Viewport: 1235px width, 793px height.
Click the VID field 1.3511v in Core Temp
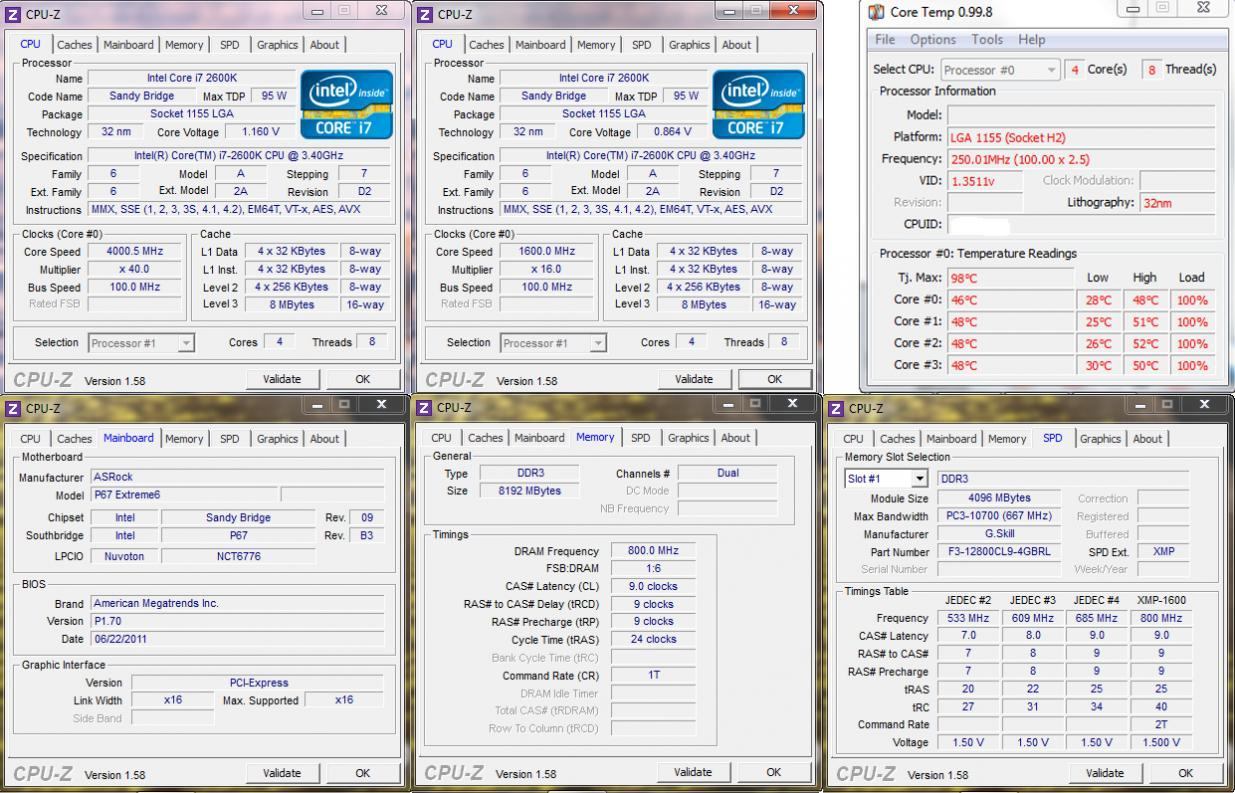(x=985, y=181)
